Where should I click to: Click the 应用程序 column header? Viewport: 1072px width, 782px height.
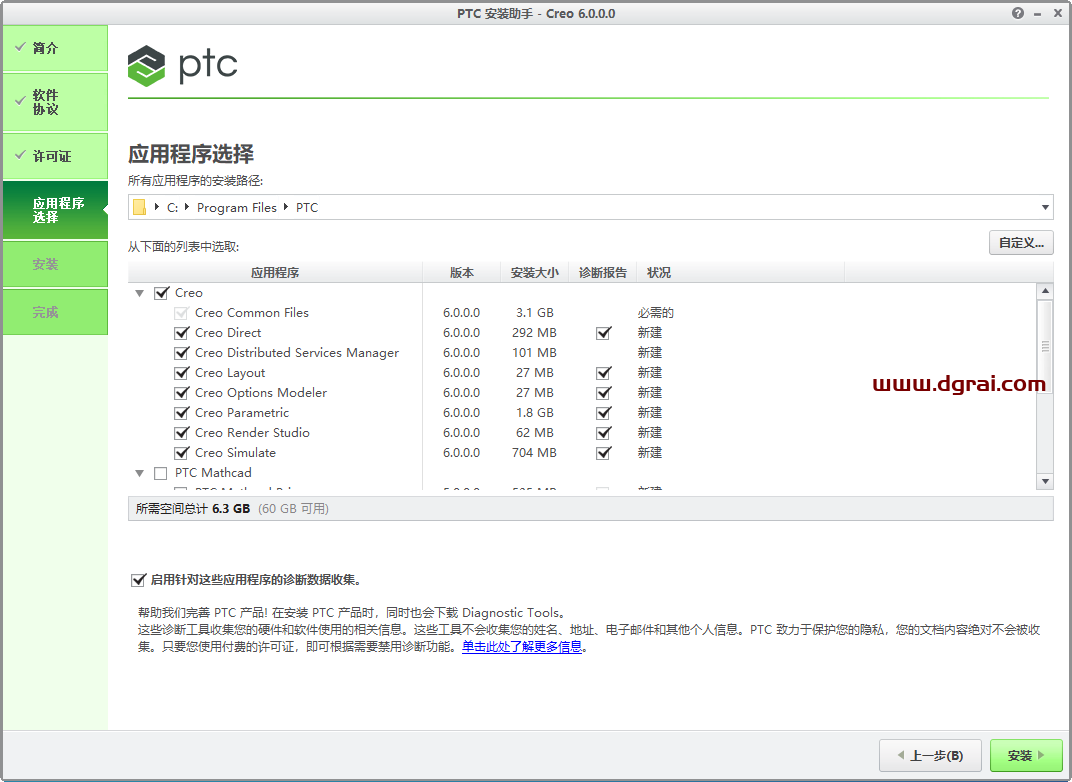275,273
